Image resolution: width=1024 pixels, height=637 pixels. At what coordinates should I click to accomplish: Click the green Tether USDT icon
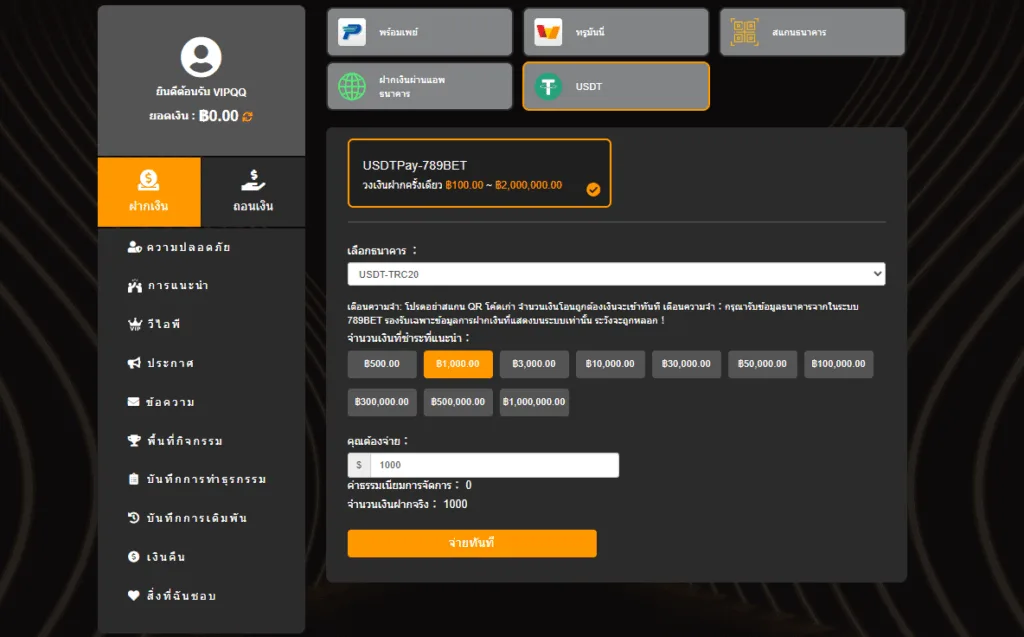coord(549,86)
